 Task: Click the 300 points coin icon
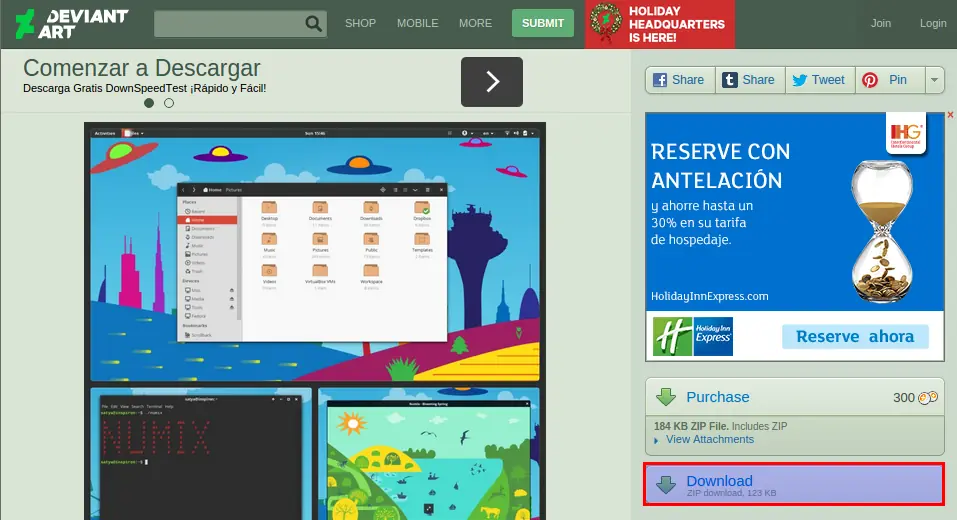point(928,398)
